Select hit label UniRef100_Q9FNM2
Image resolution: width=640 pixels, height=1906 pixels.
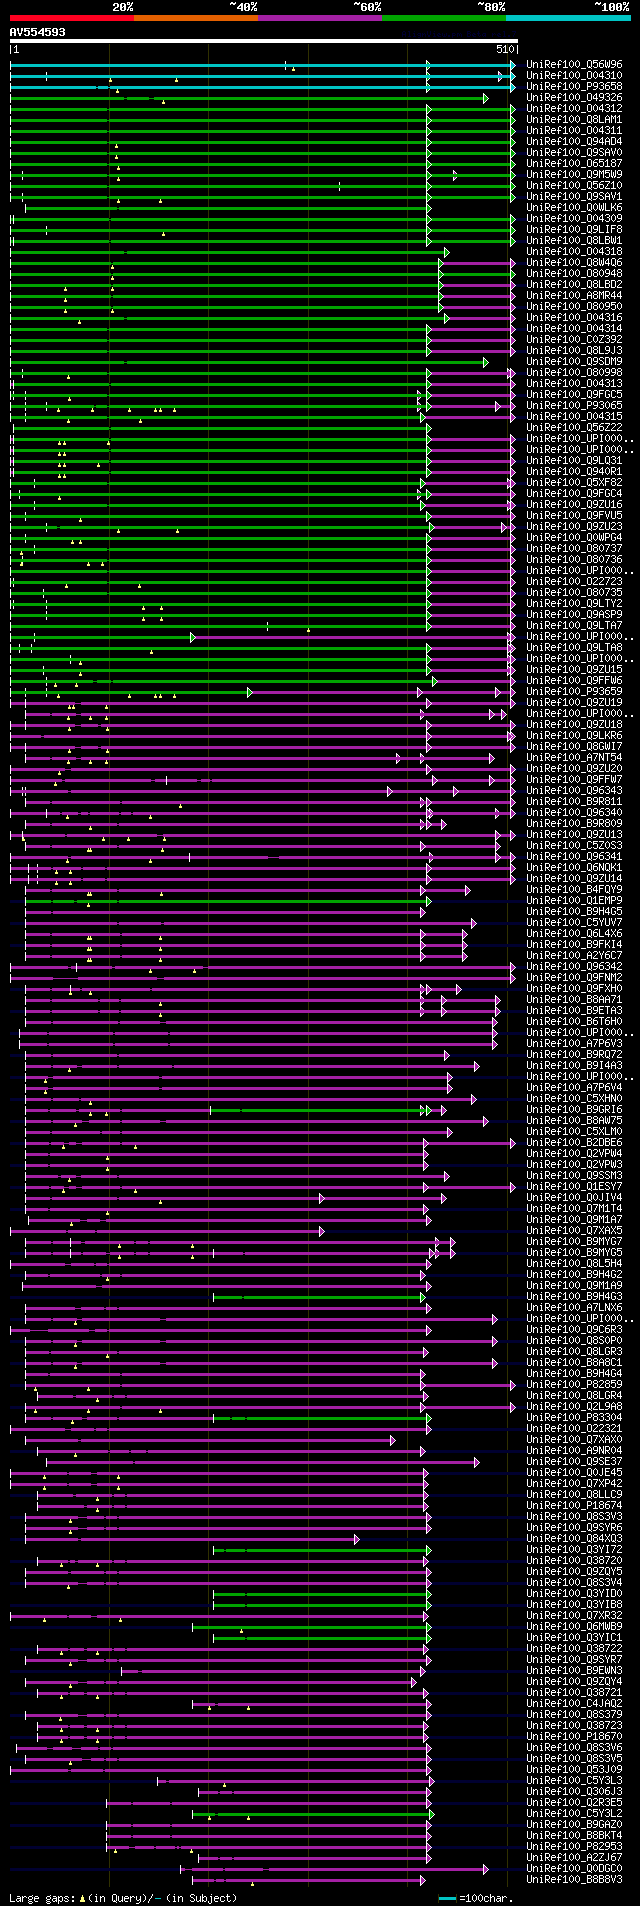coord(574,977)
